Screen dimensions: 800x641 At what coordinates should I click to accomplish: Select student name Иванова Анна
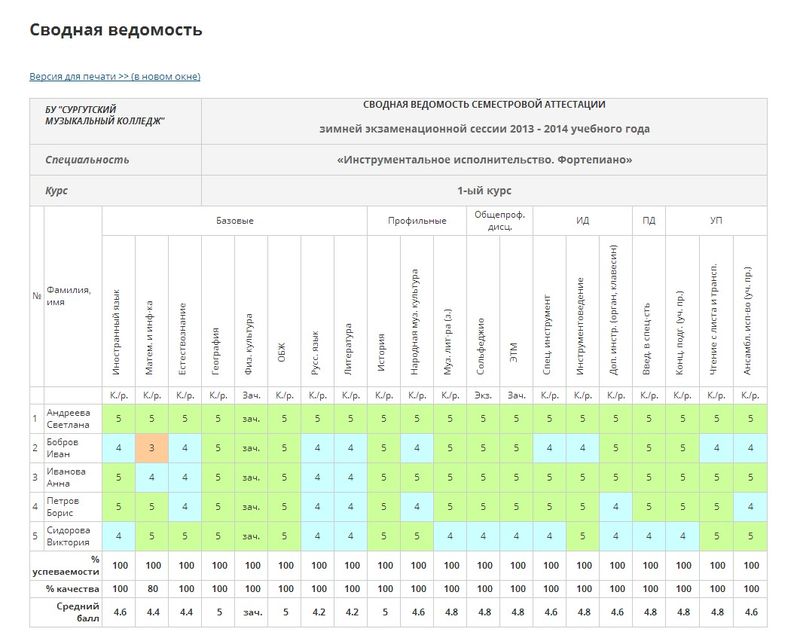point(66,477)
